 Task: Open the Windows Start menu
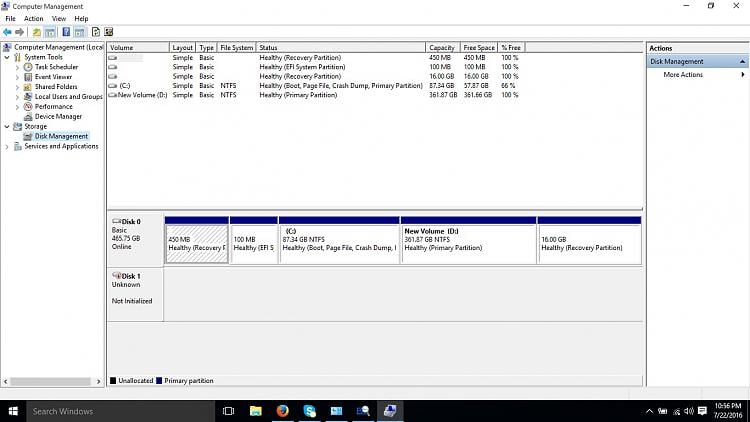point(13,411)
